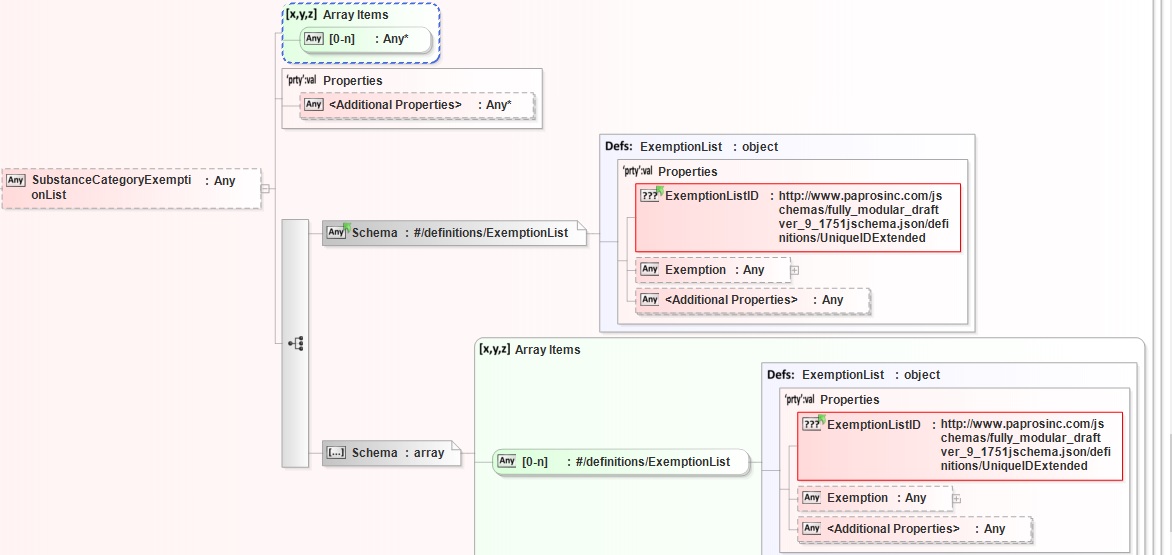Select the Schema : array node
1172x555 pixels.
coord(391,453)
